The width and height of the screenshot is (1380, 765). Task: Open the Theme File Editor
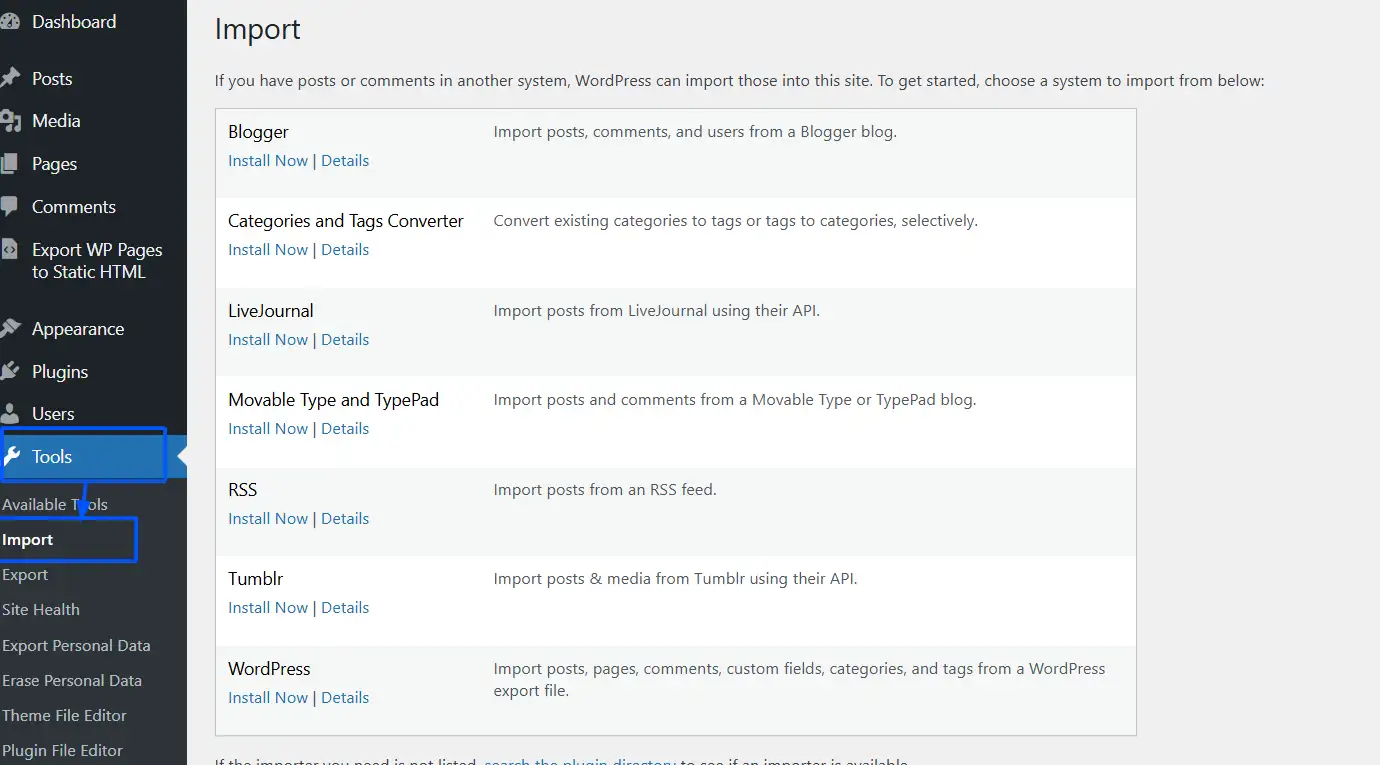(64, 716)
